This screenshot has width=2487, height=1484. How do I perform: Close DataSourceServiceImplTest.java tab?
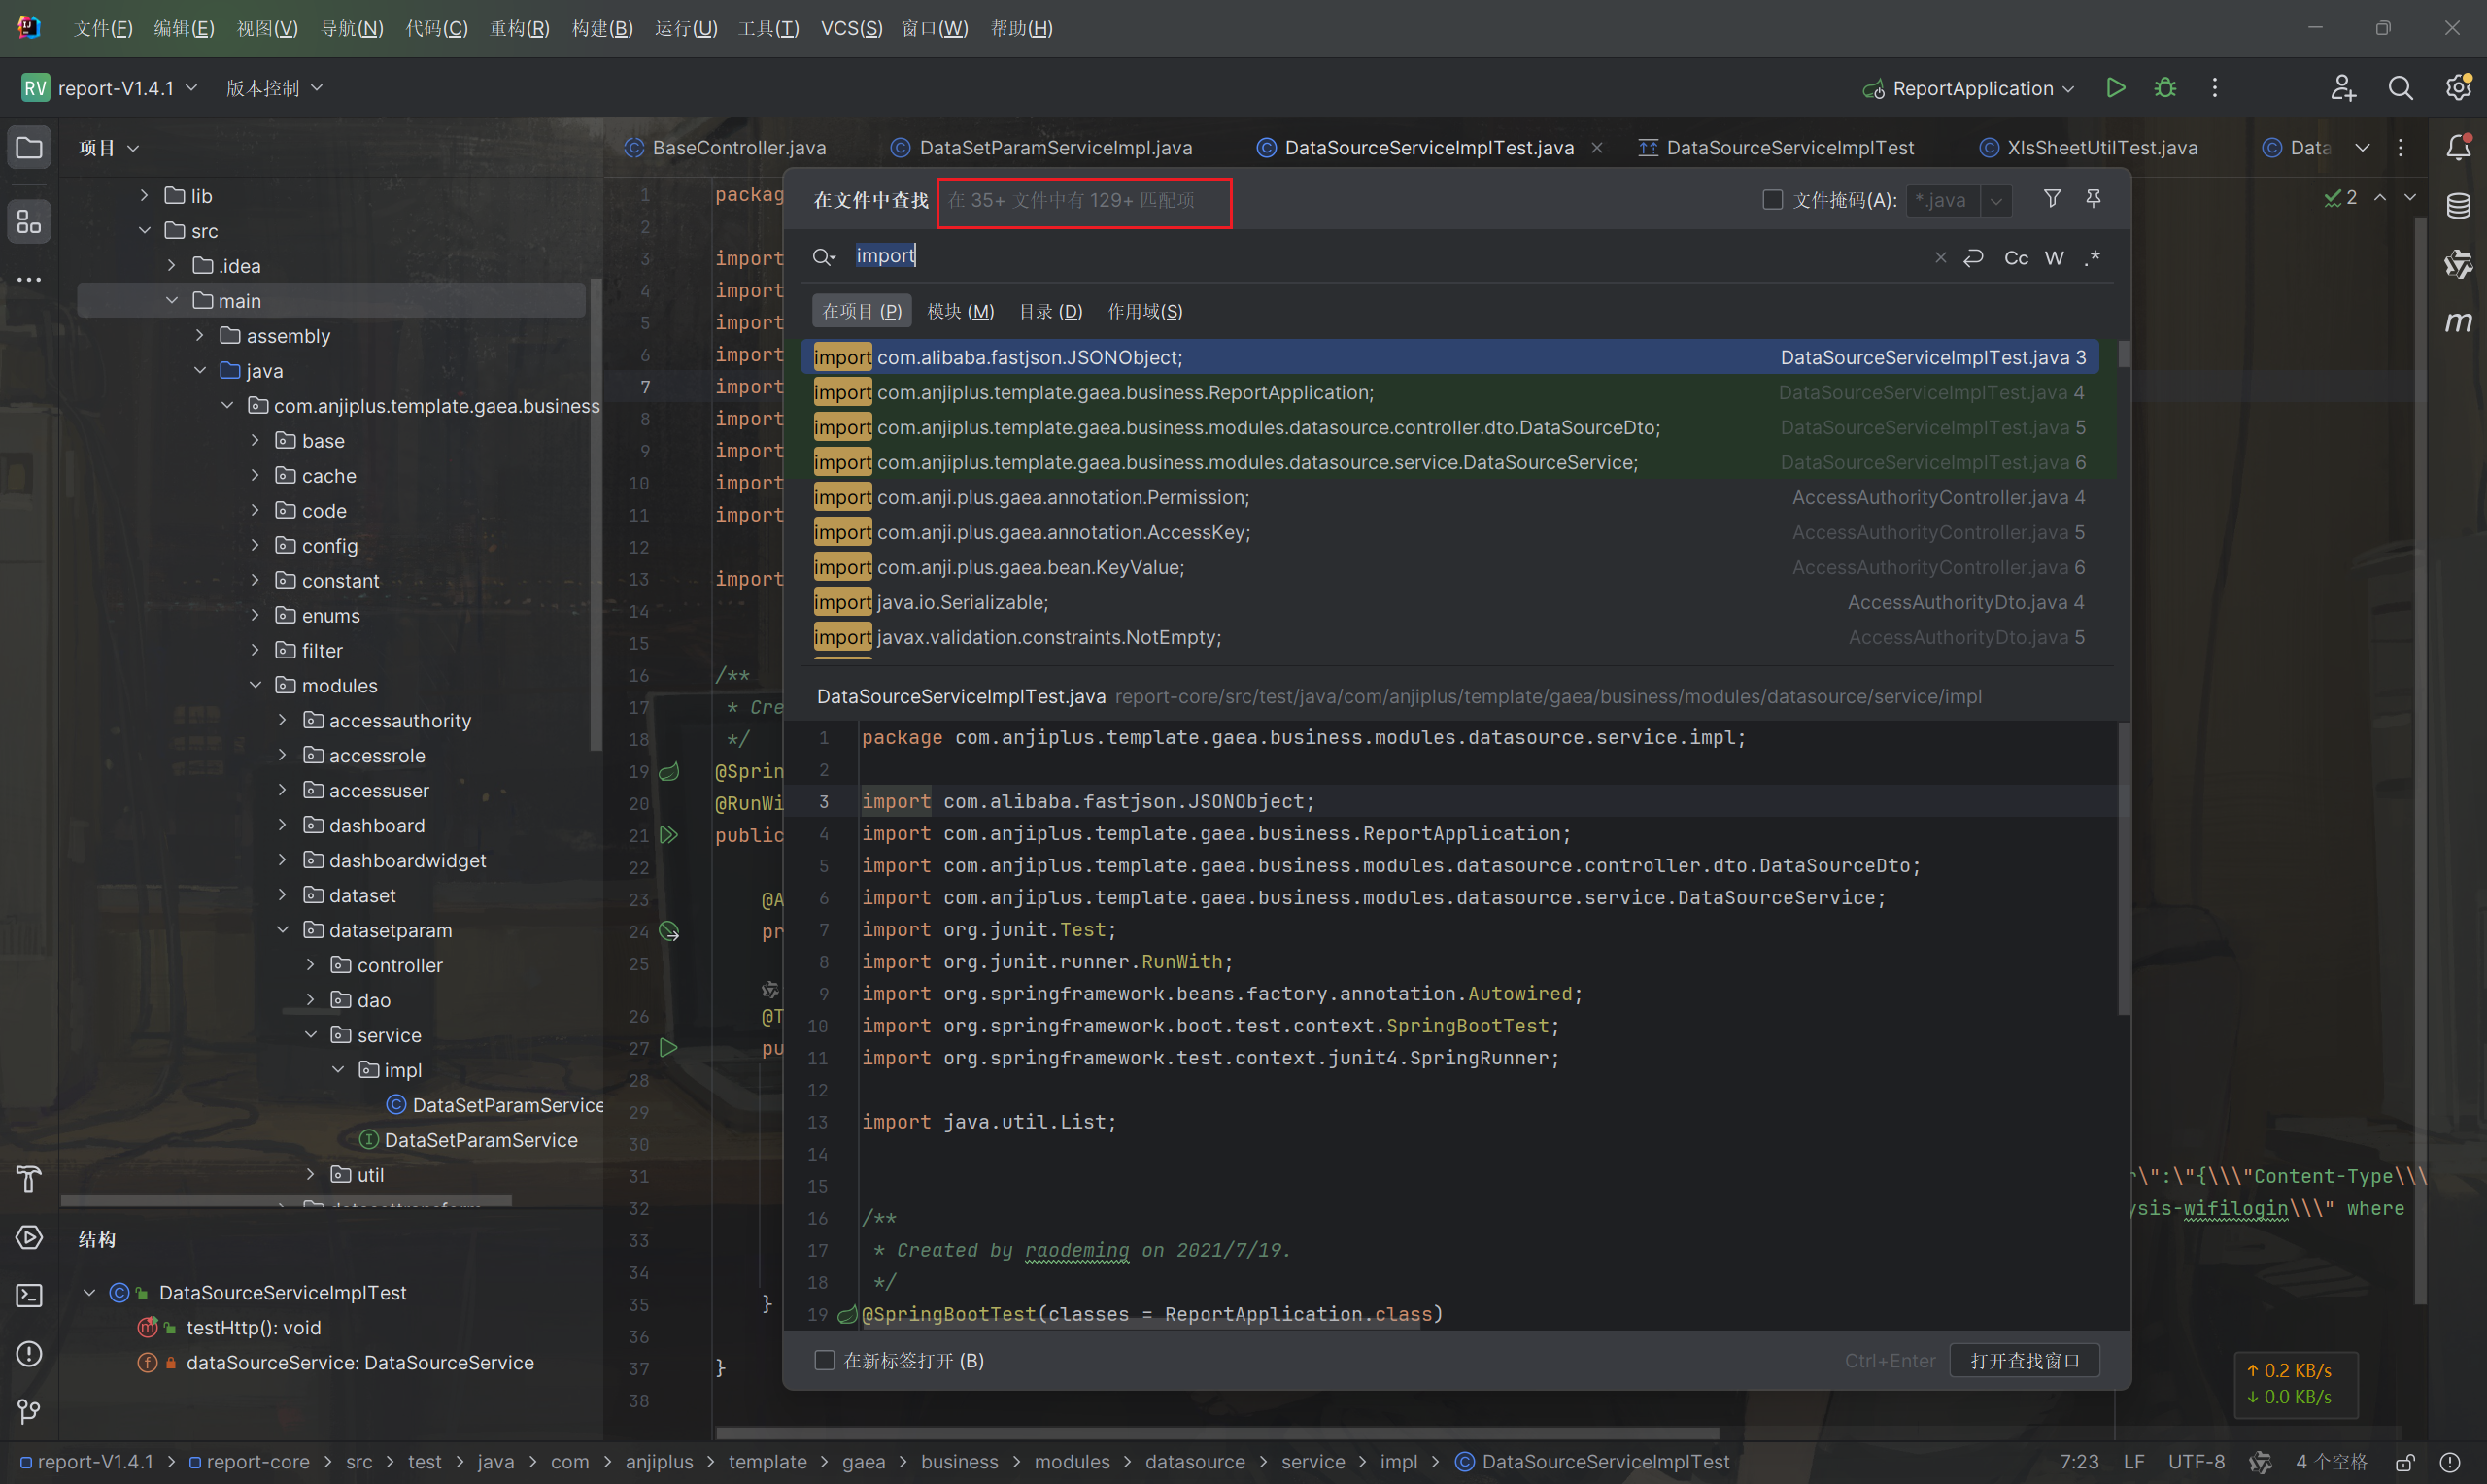coord(1597,148)
